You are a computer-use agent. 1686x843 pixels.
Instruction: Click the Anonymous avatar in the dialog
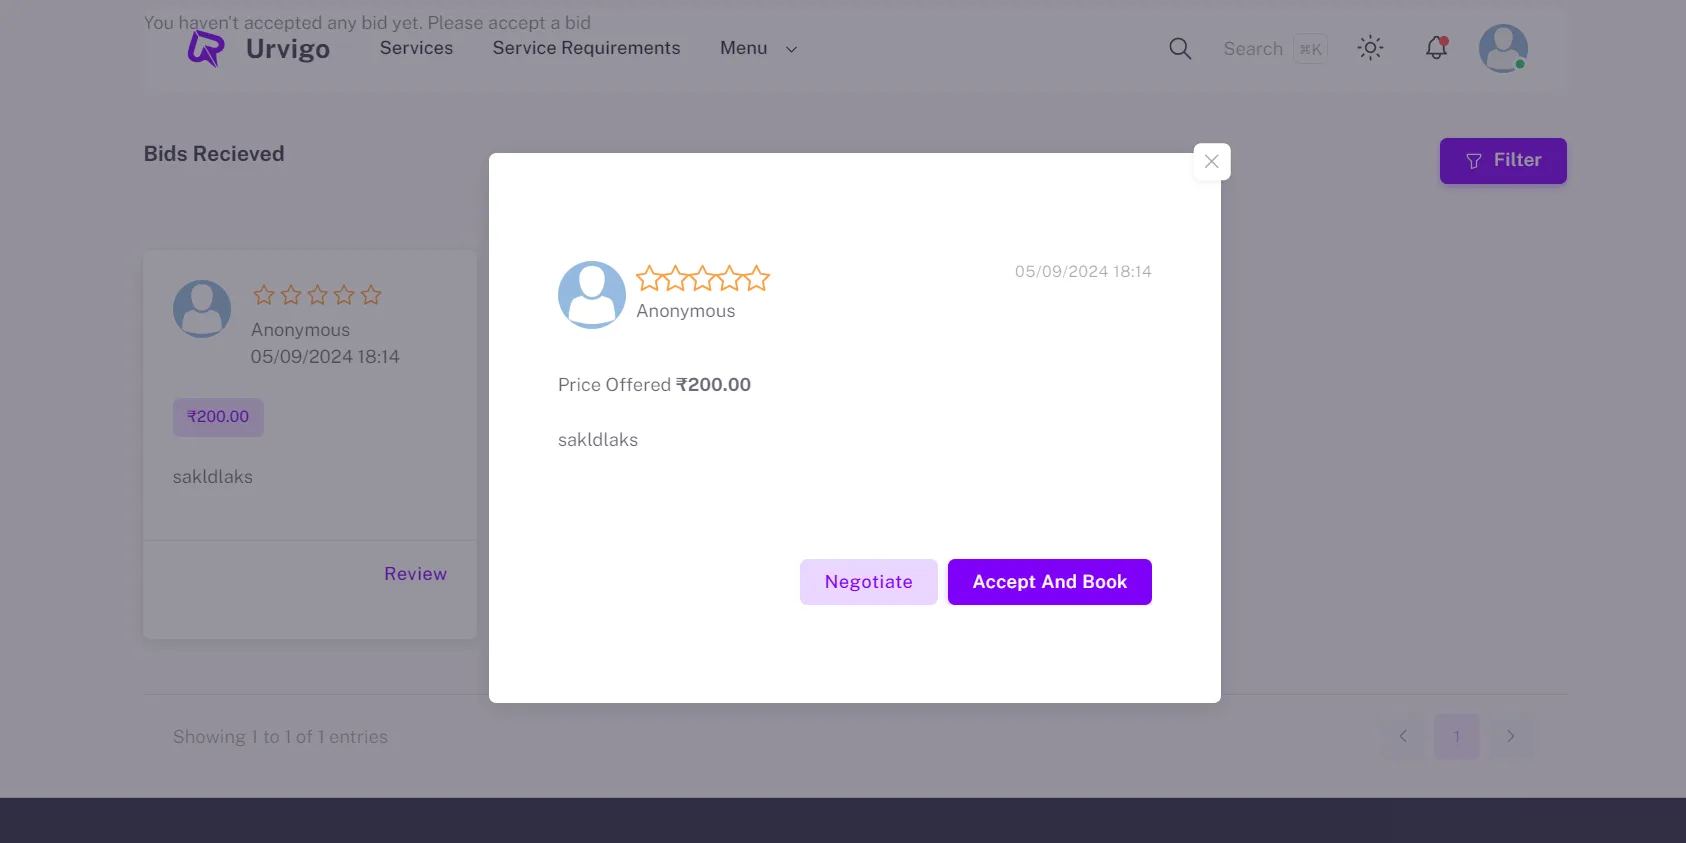(x=592, y=295)
